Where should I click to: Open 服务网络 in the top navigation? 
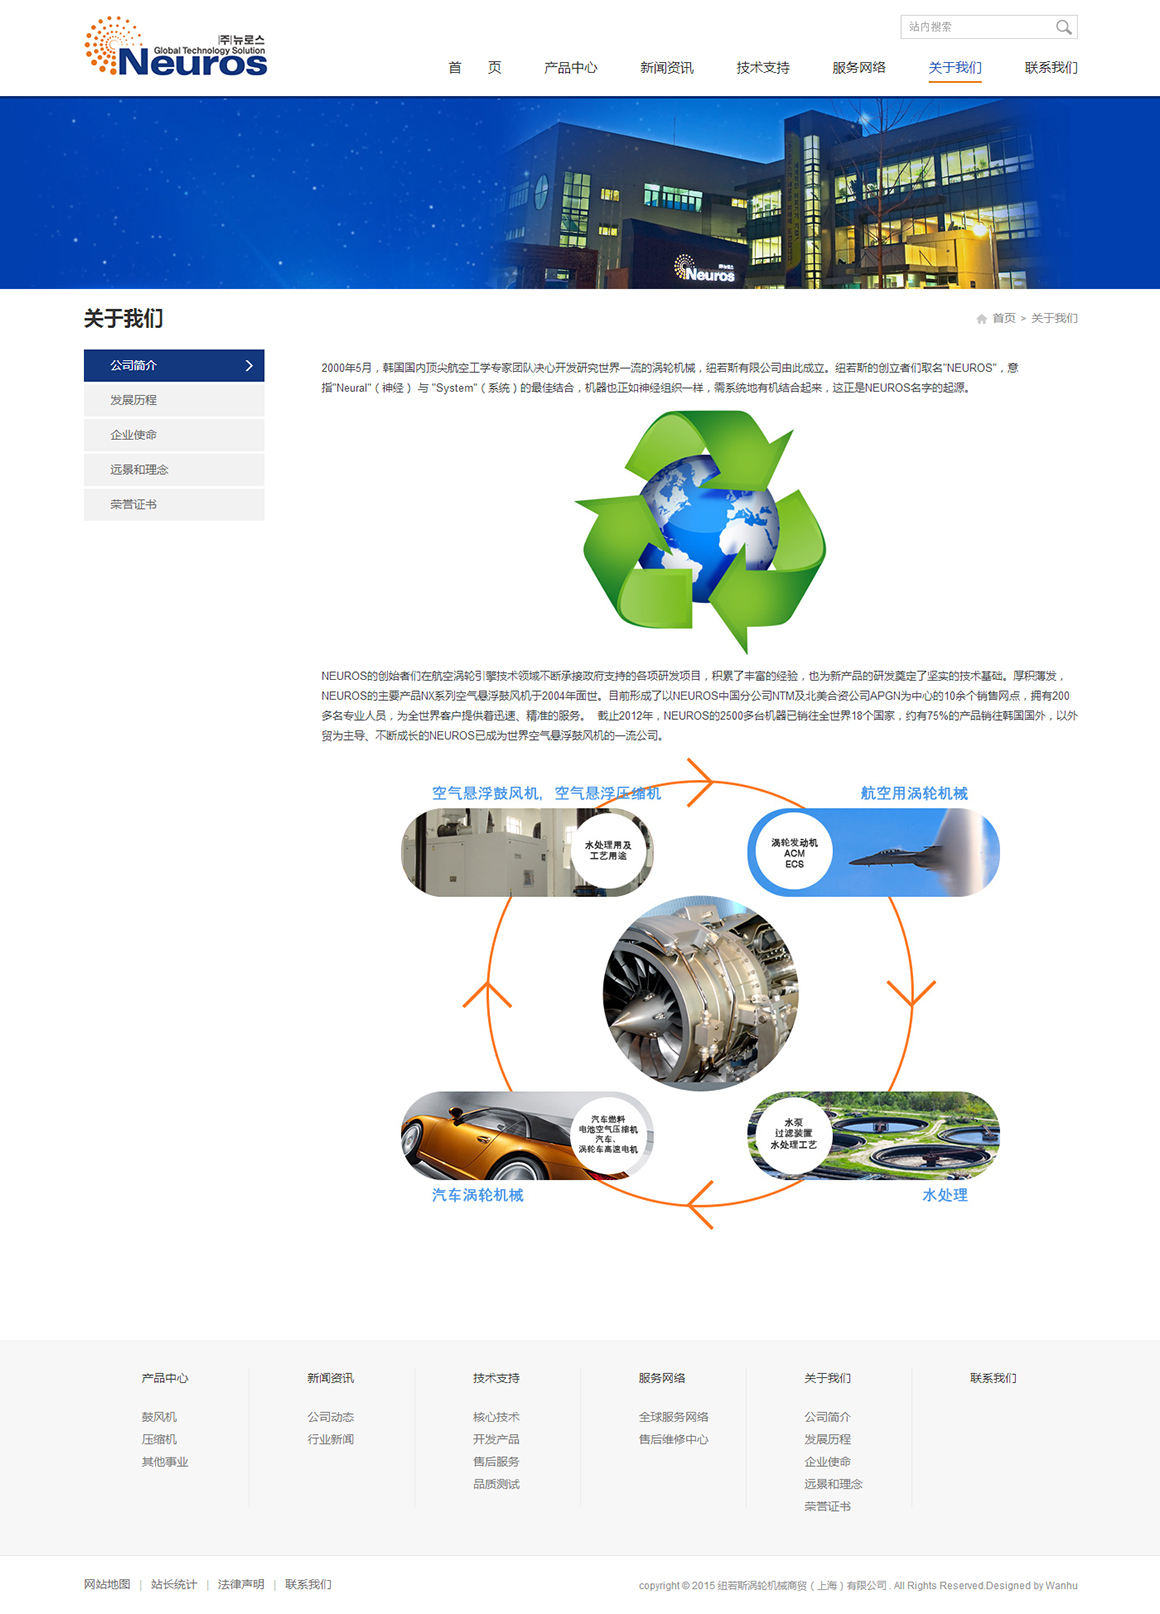tap(859, 68)
